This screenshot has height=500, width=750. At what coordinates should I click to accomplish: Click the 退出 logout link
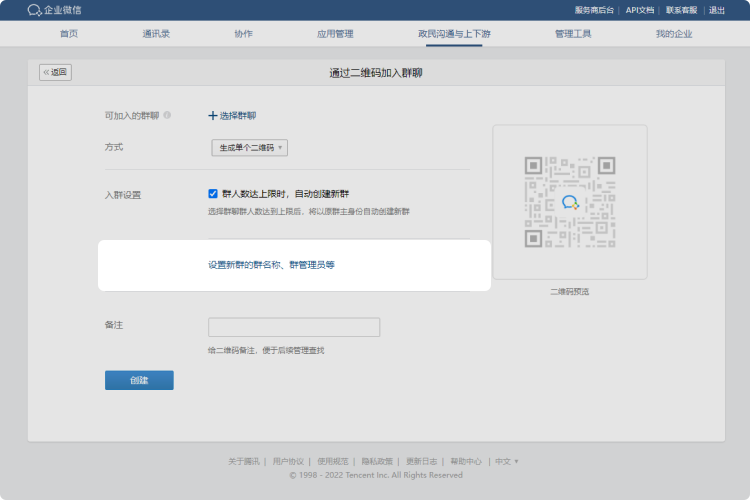click(x=717, y=10)
